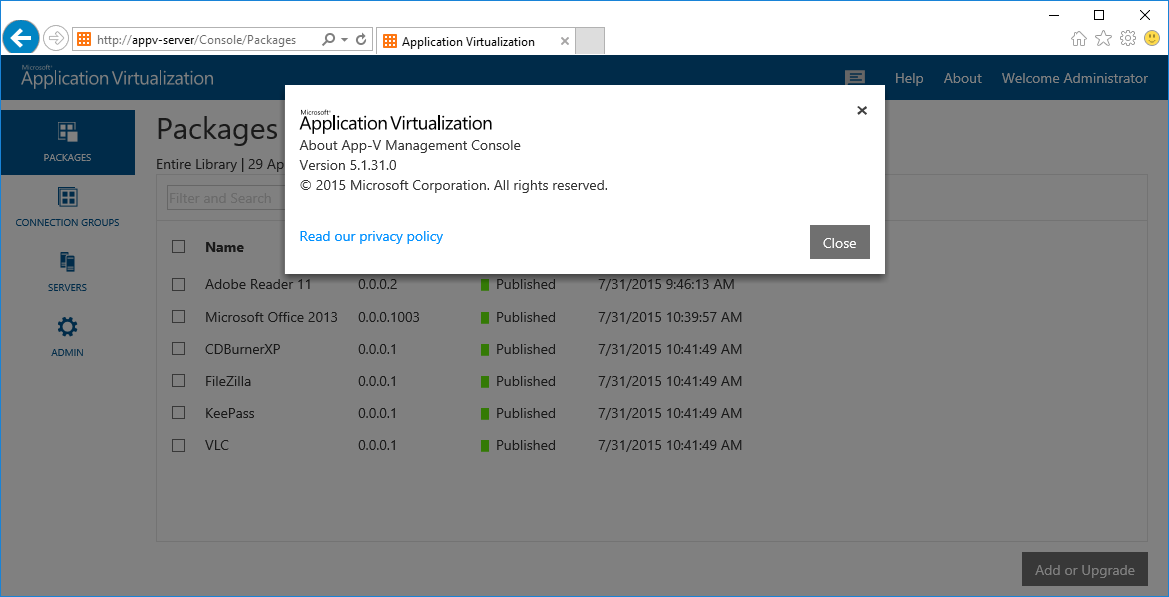Open the Packages section in sidebar
The image size is (1169, 597).
(x=68, y=142)
